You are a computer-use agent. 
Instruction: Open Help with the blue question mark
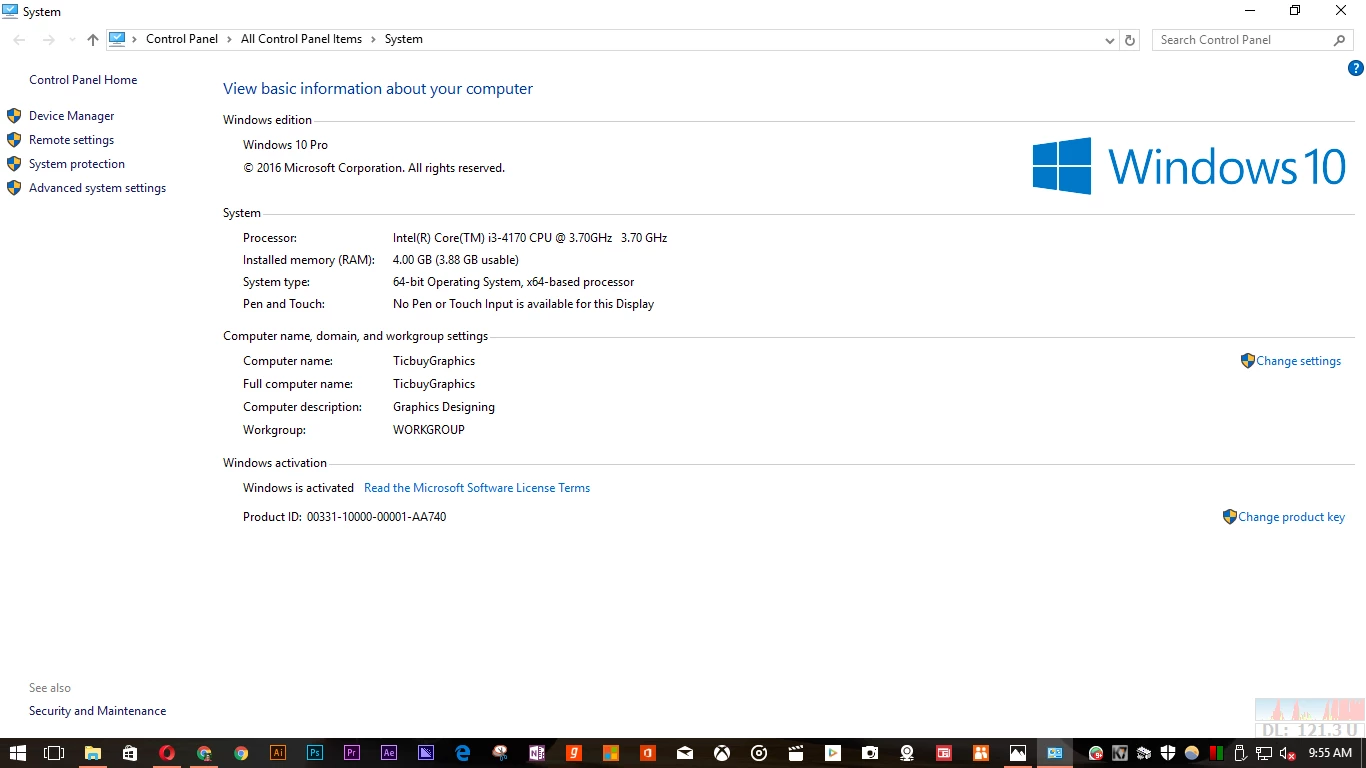pos(1356,68)
